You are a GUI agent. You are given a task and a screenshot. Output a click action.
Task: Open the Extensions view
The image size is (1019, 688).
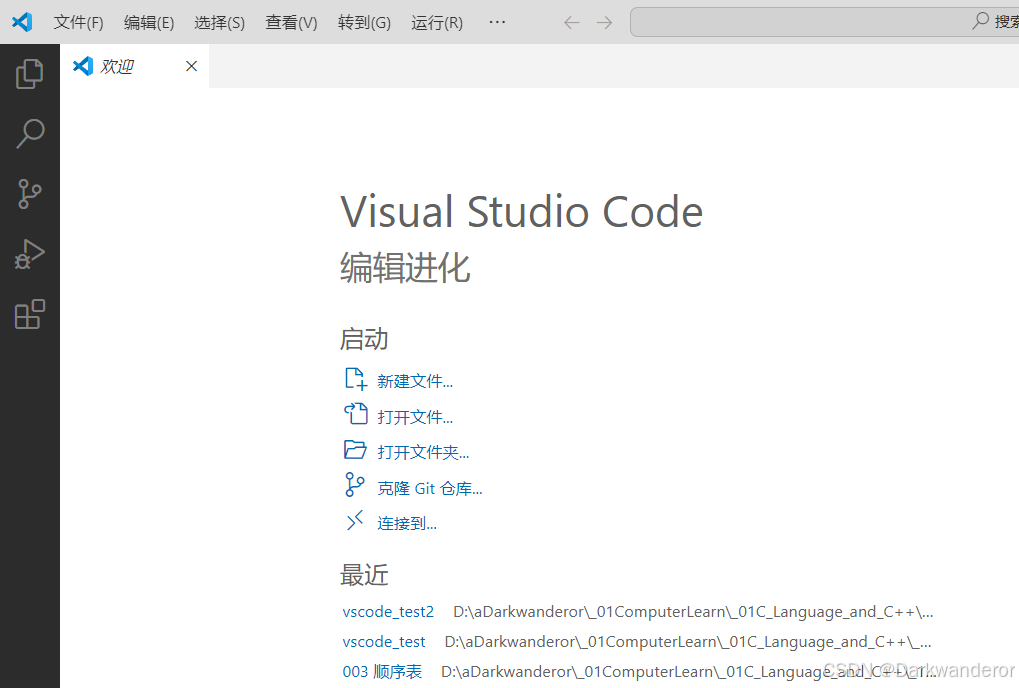pos(30,314)
